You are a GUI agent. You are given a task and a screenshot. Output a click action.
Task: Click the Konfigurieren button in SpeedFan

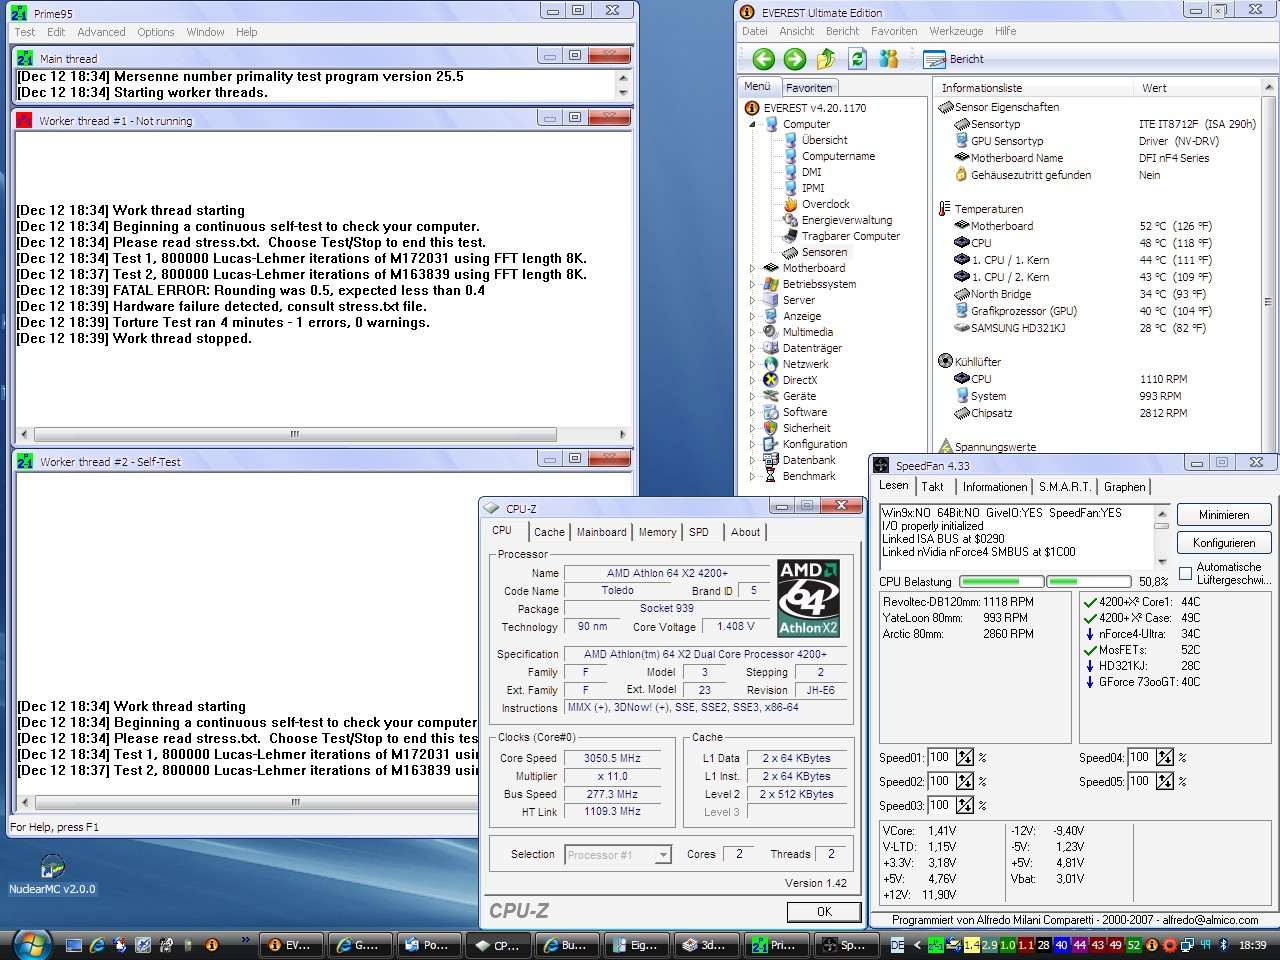[x=1223, y=543]
